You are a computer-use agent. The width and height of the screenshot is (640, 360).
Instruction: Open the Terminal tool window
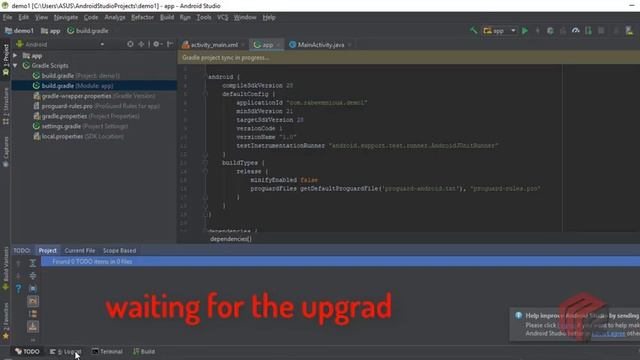click(107, 351)
